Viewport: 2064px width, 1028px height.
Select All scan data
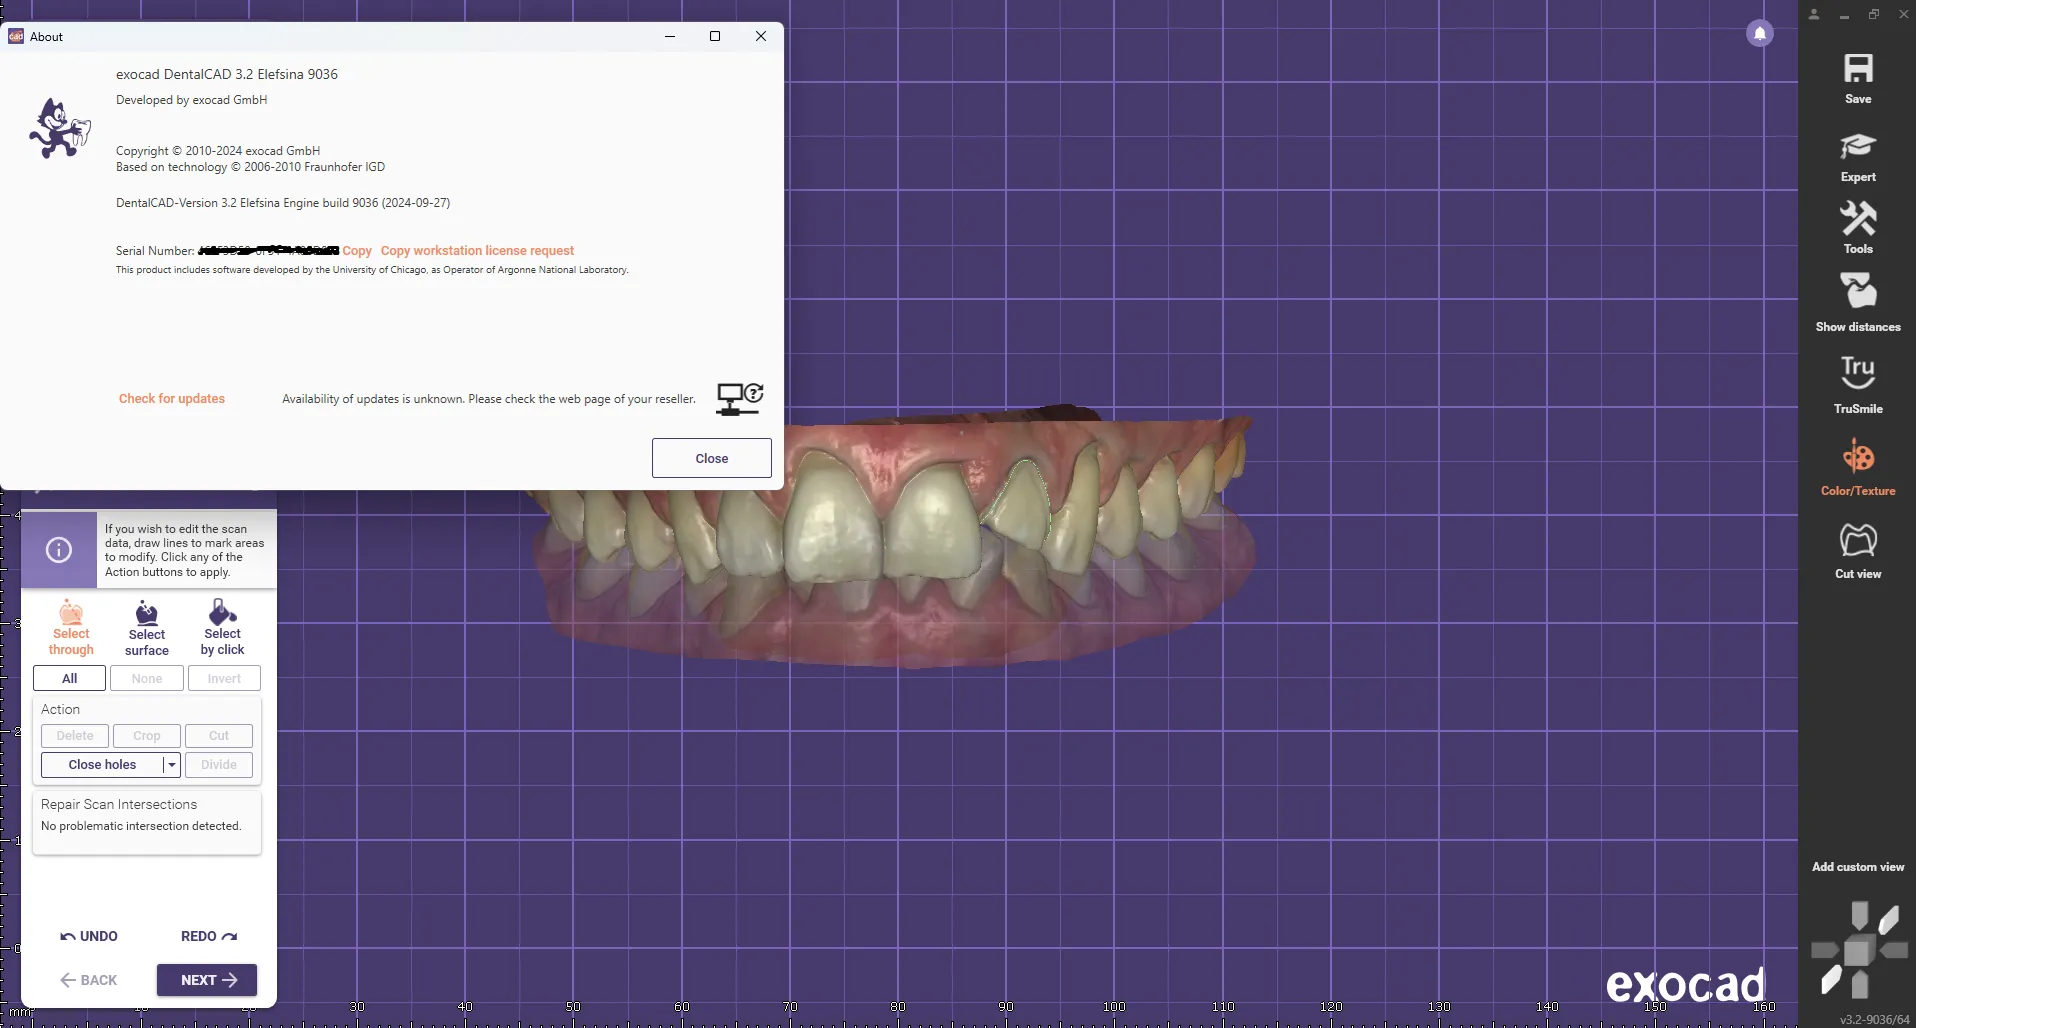[x=69, y=678]
